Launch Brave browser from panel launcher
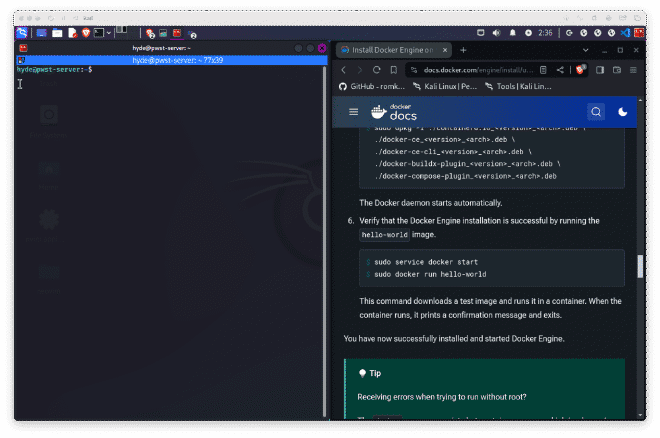Screen dimensions: 660x438 coord(86,33)
